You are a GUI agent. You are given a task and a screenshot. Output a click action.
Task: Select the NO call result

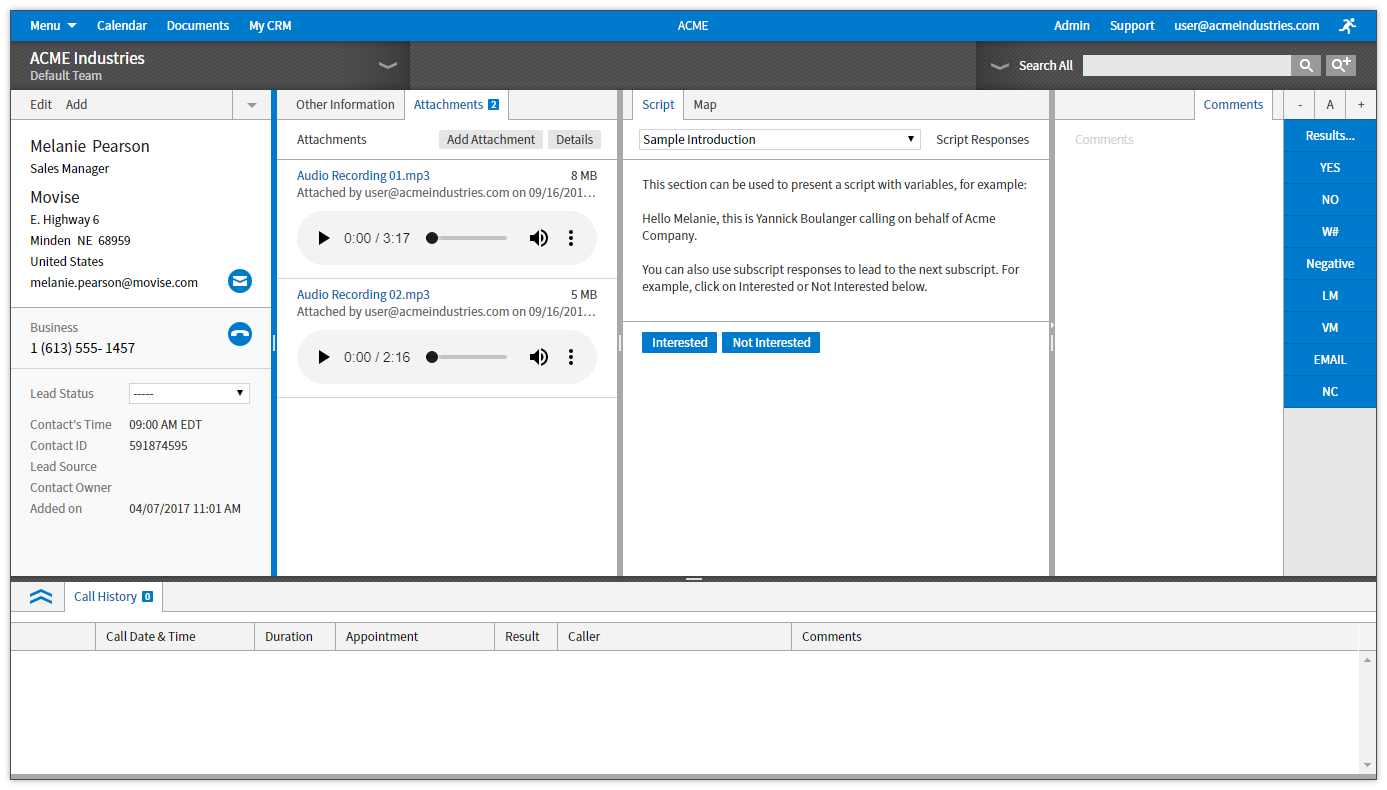[x=1330, y=200]
